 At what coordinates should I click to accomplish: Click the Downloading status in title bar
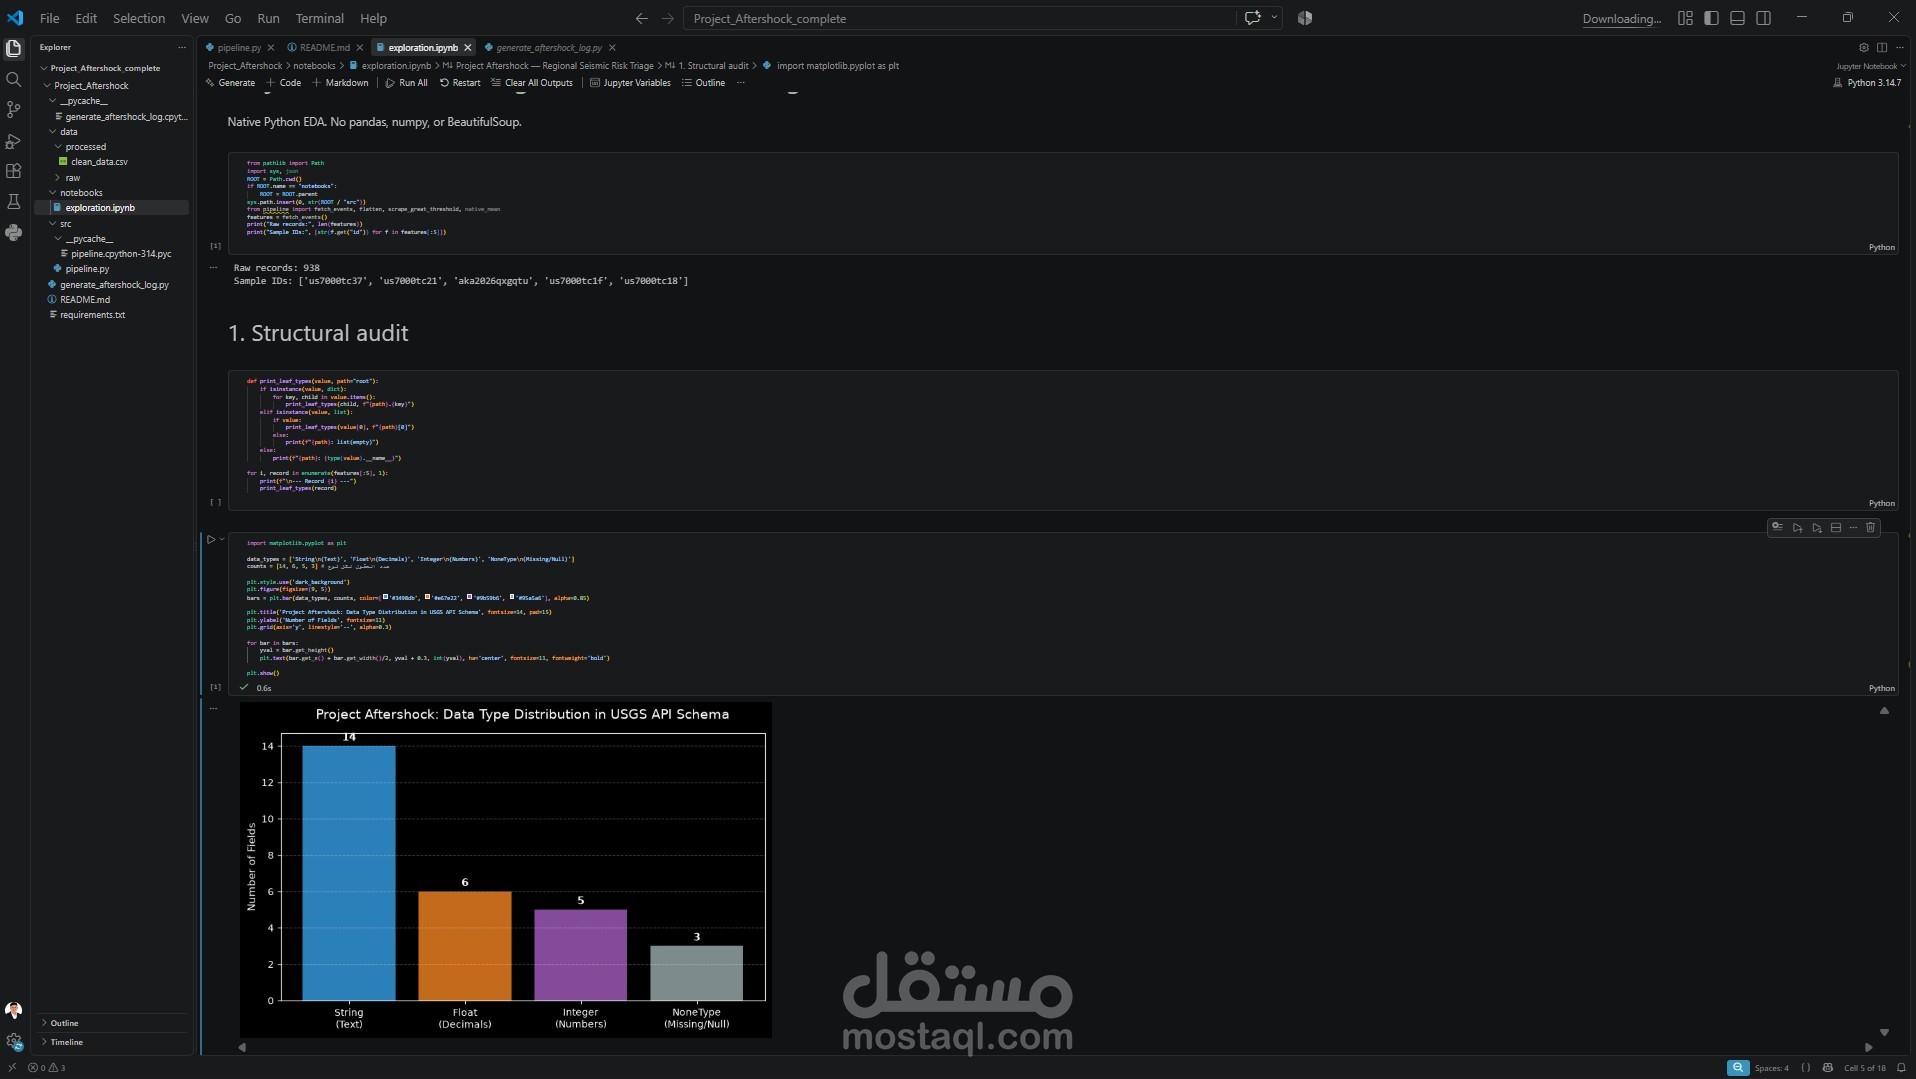point(1621,19)
